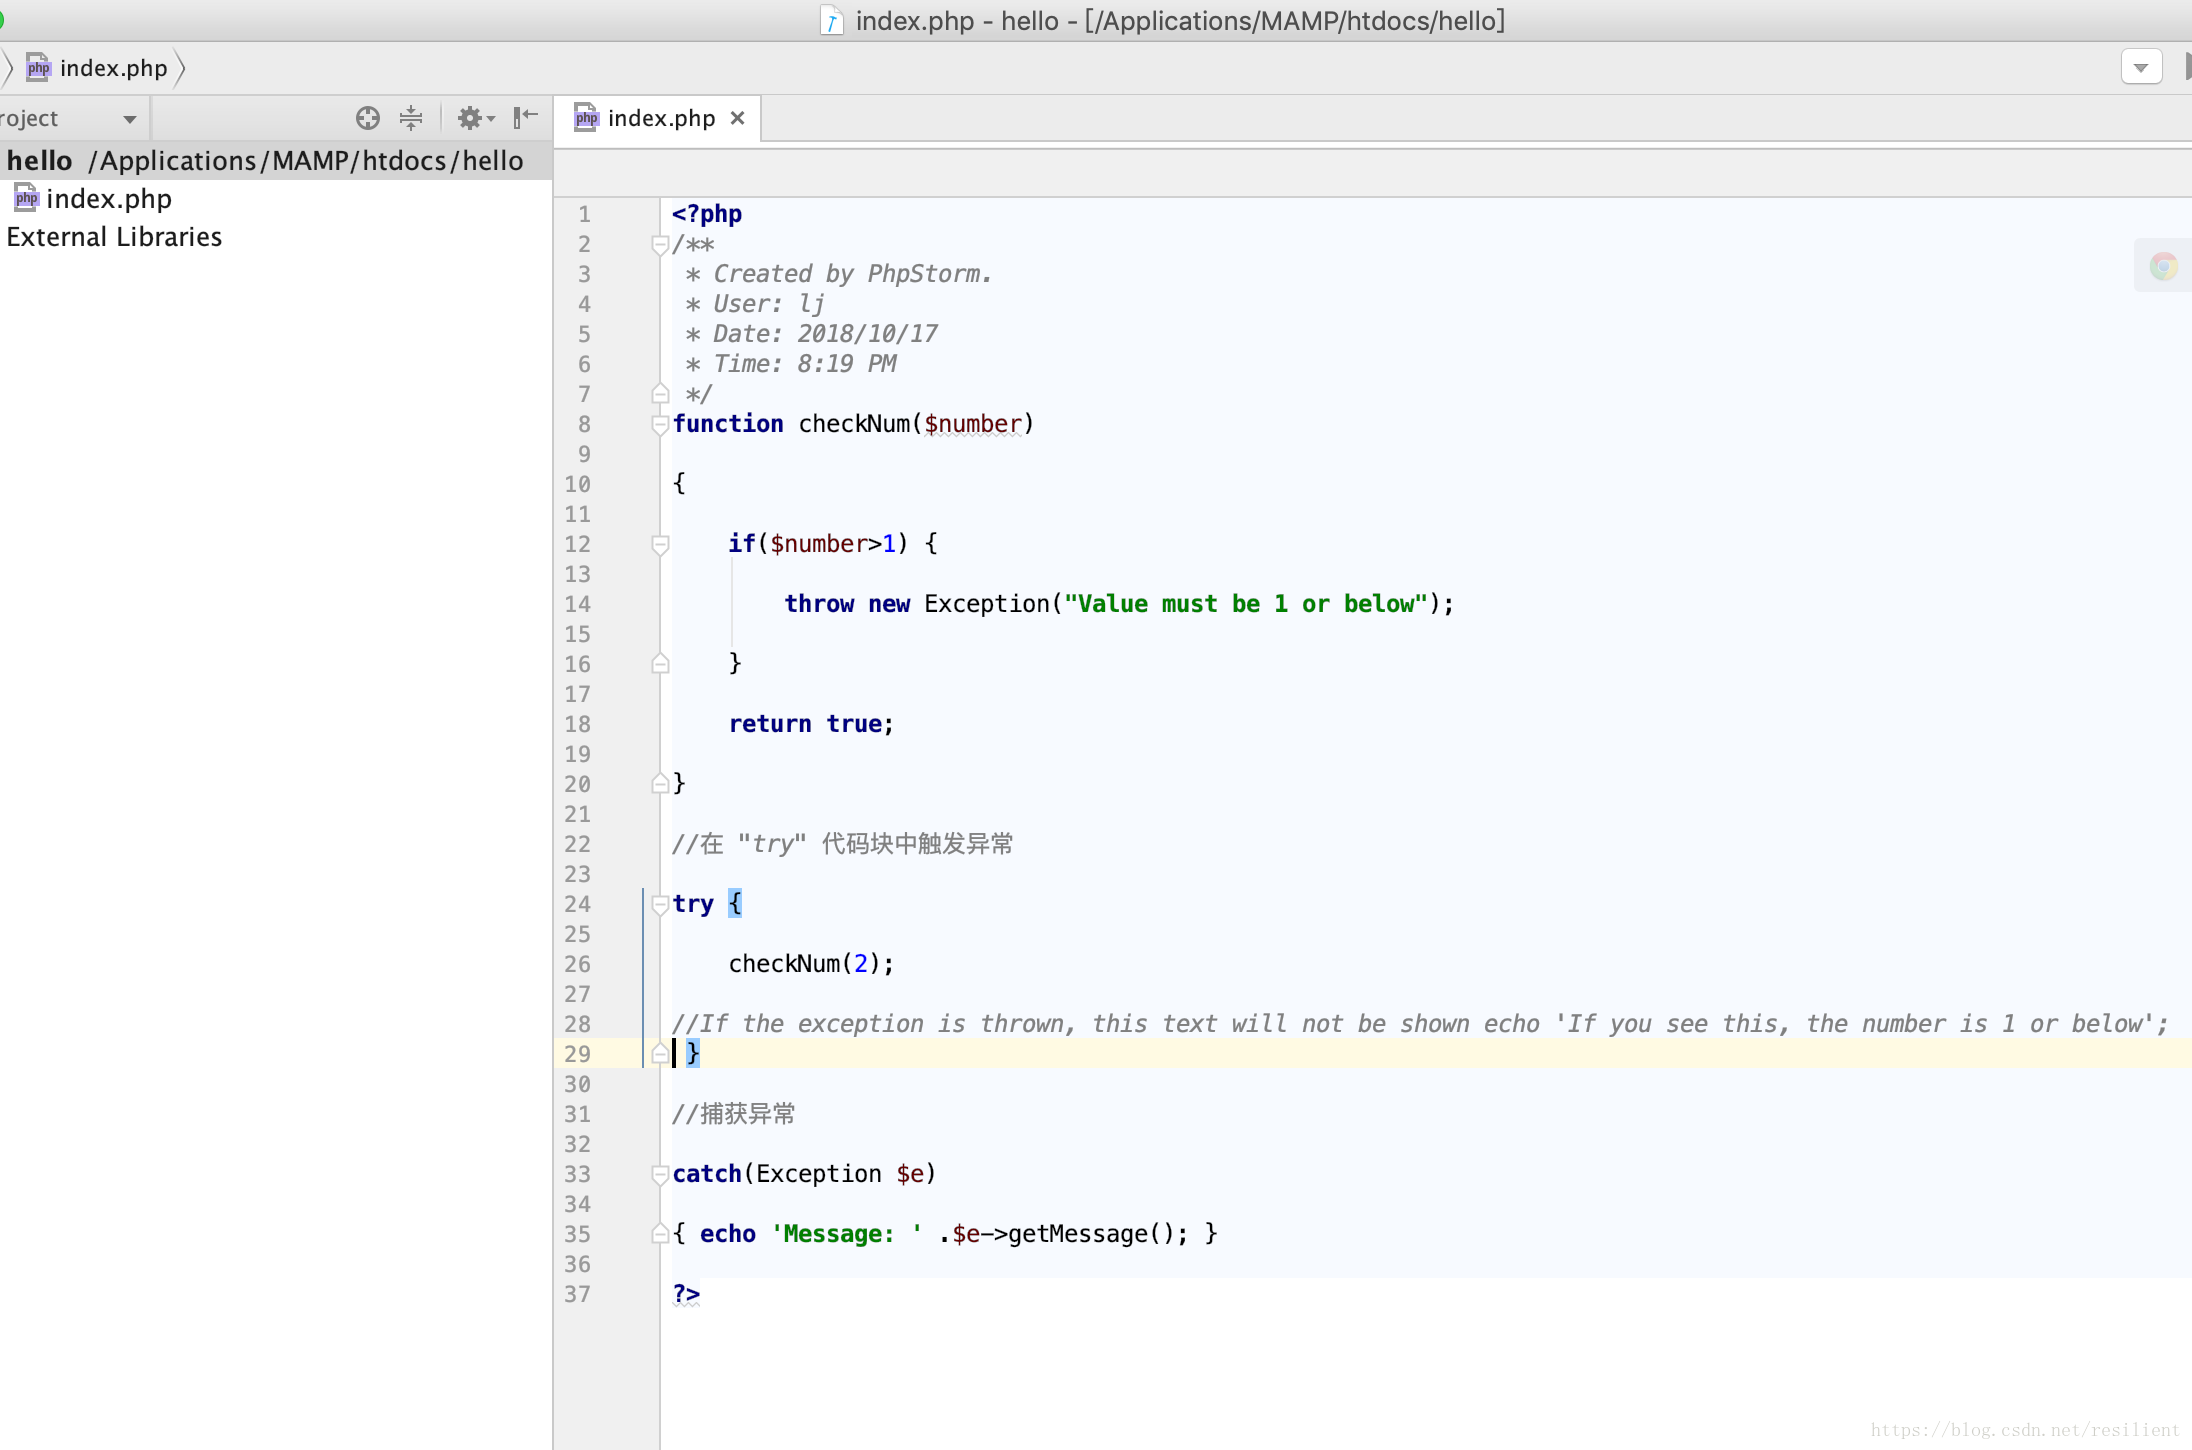Click the fold end marker on line 7
2192x1450 pixels.
(x=660, y=394)
